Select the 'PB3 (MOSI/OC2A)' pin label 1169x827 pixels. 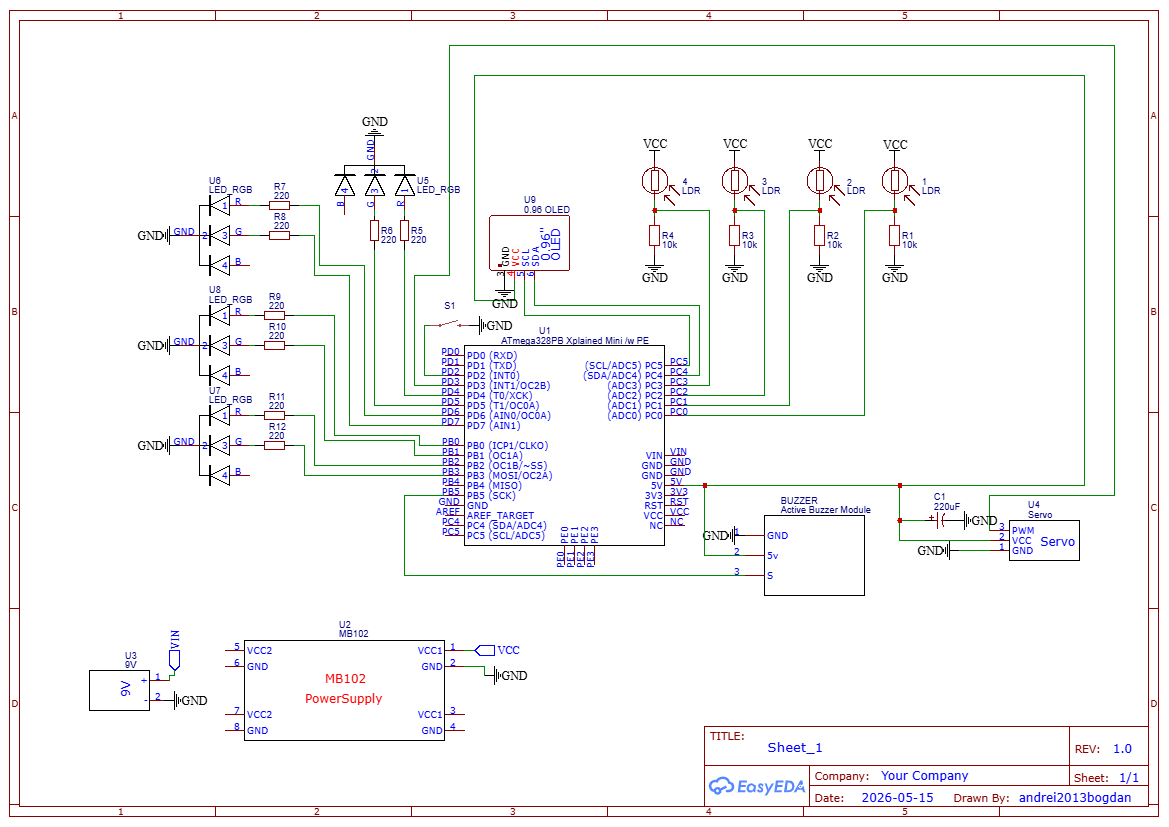[510, 475]
